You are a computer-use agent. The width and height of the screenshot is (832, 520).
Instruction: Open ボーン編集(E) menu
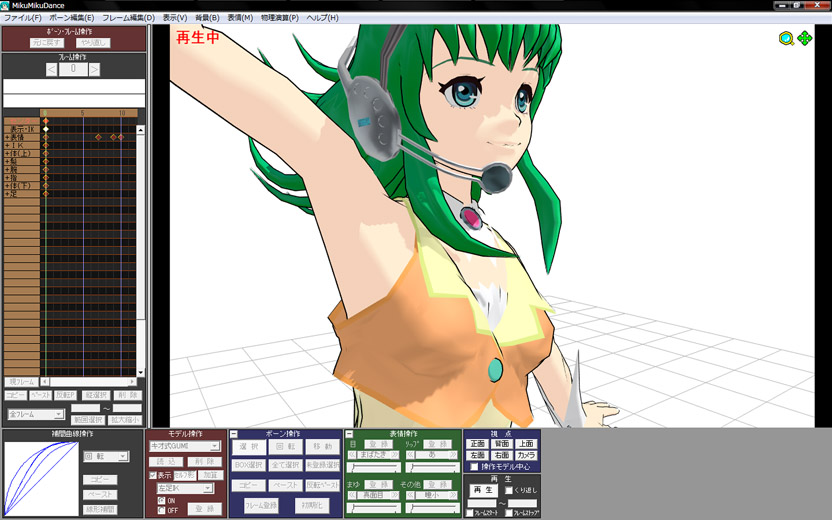click(x=72, y=18)
